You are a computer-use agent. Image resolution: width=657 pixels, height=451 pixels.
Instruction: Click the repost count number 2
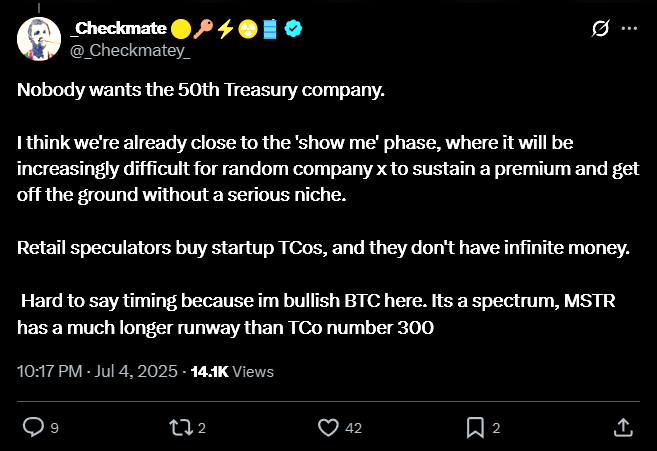tap(202, 428)
